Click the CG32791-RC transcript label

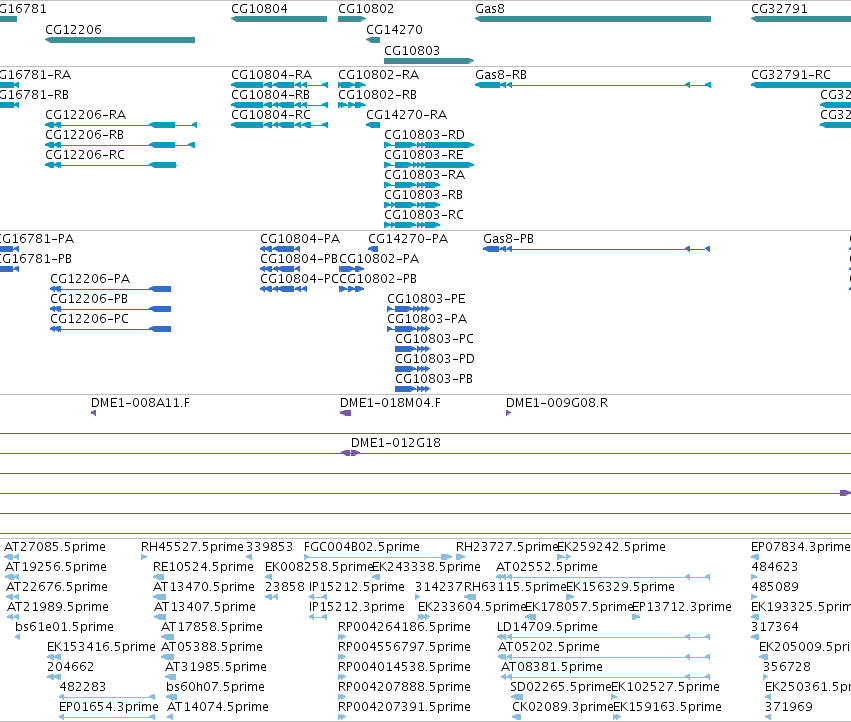click(x=791, y=75)
